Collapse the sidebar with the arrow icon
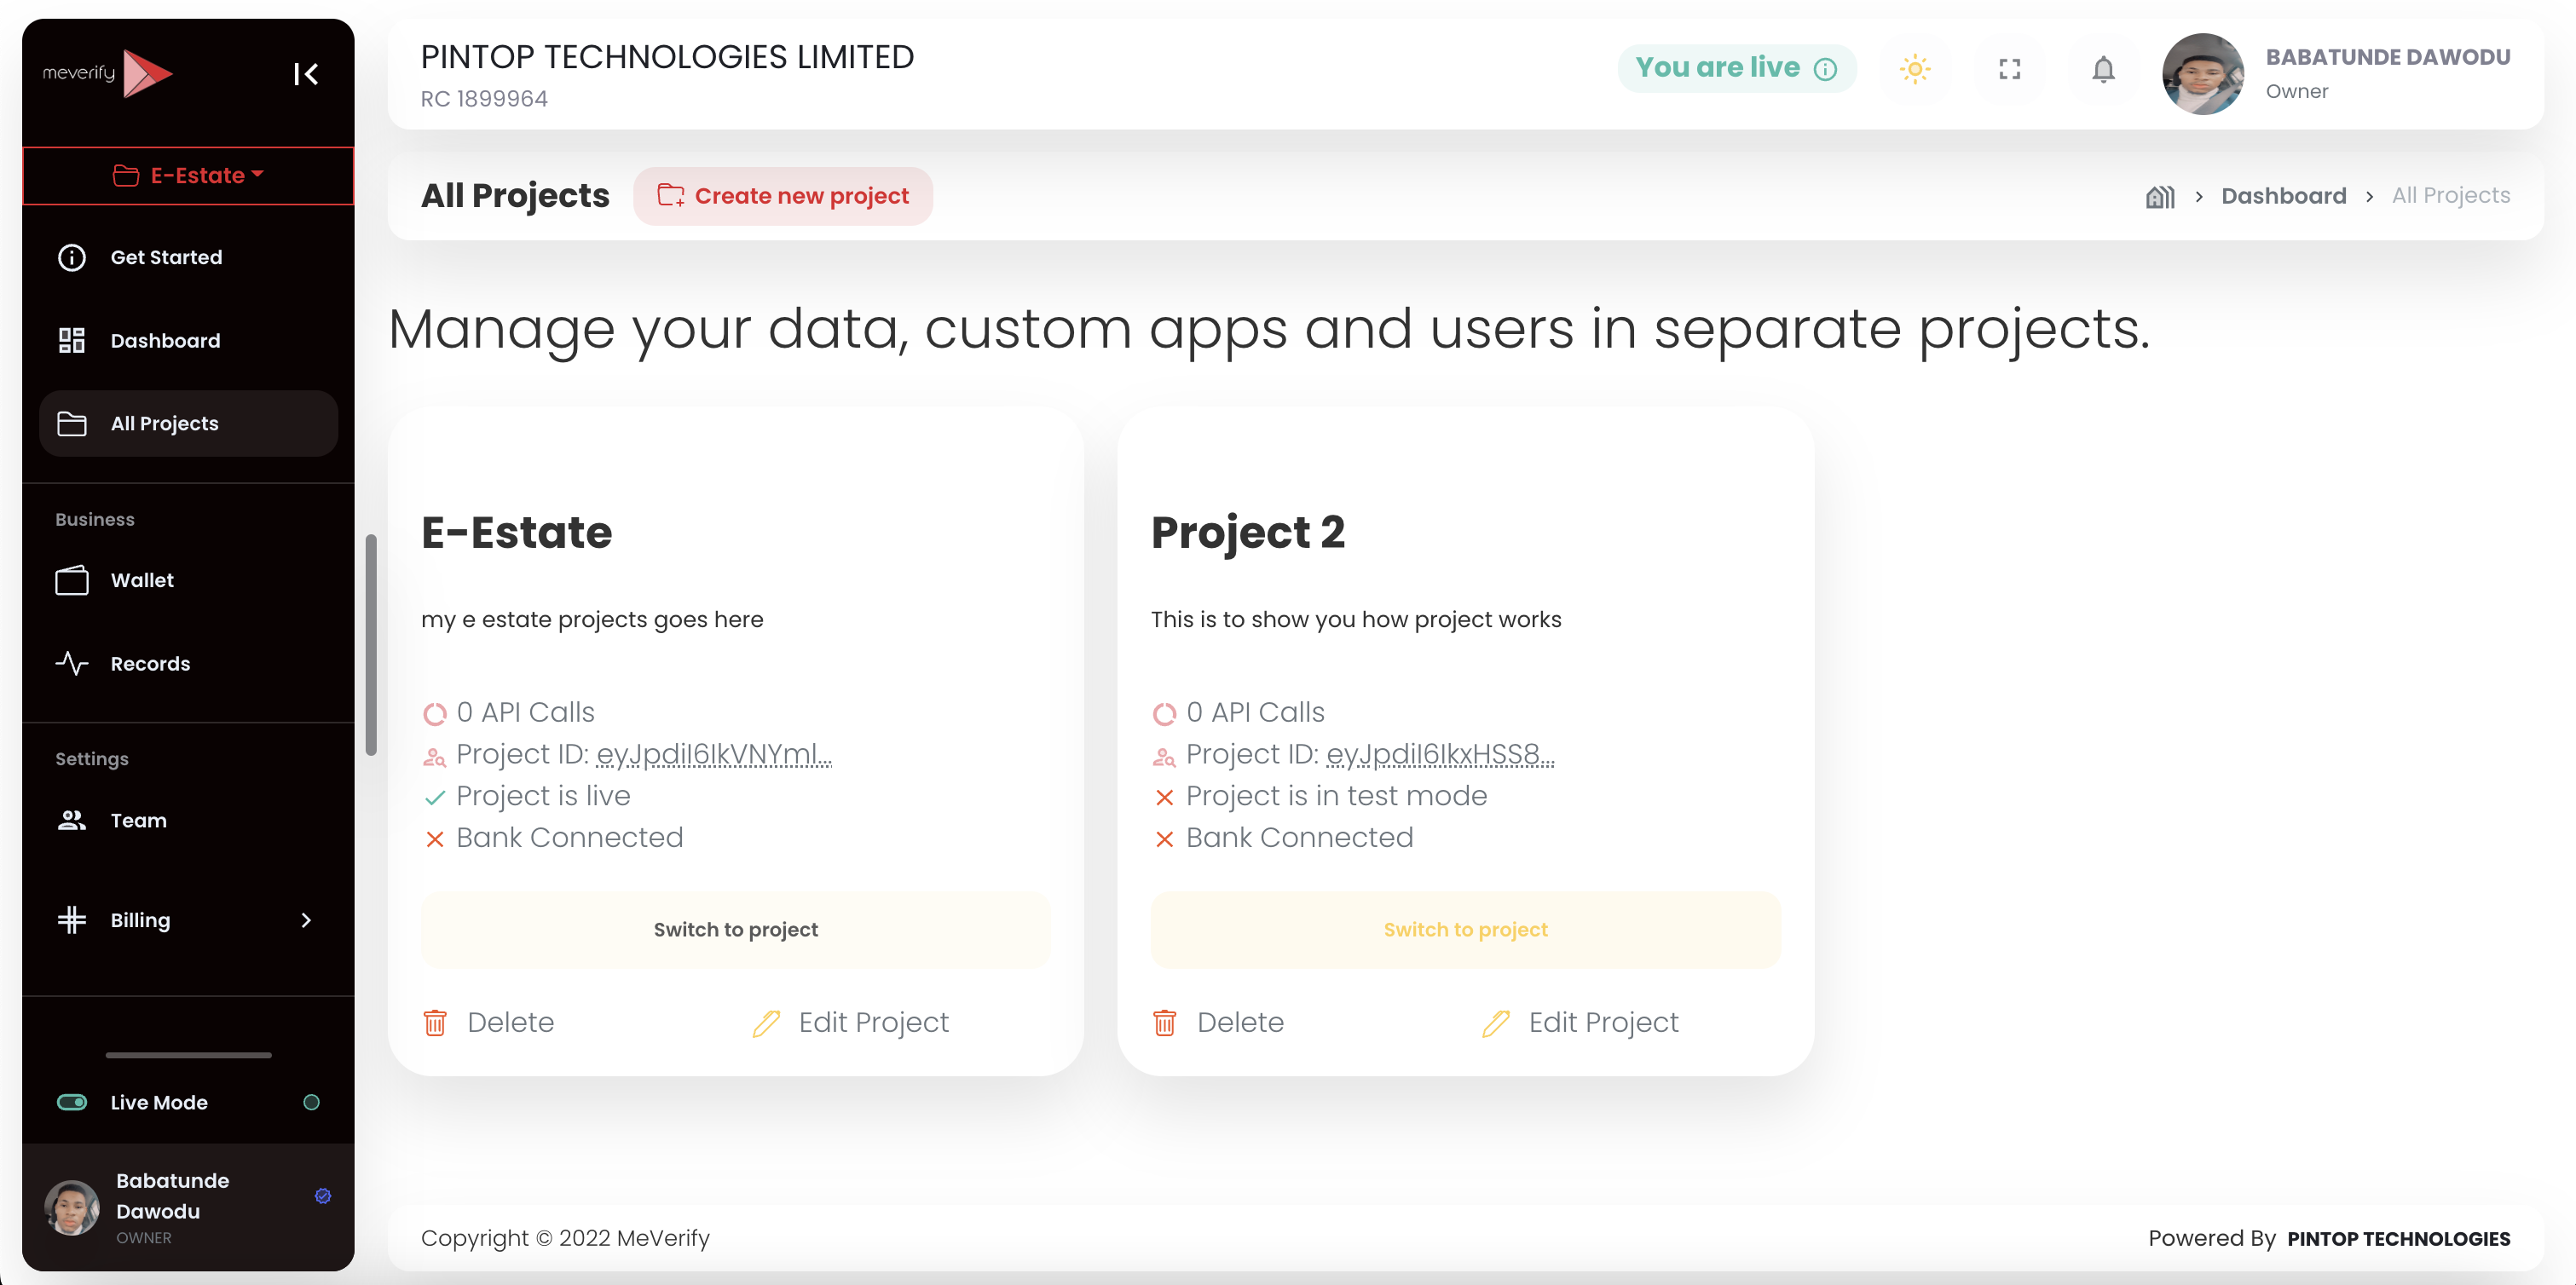This screenshot has height=1285, width=2576. (306, 74)
